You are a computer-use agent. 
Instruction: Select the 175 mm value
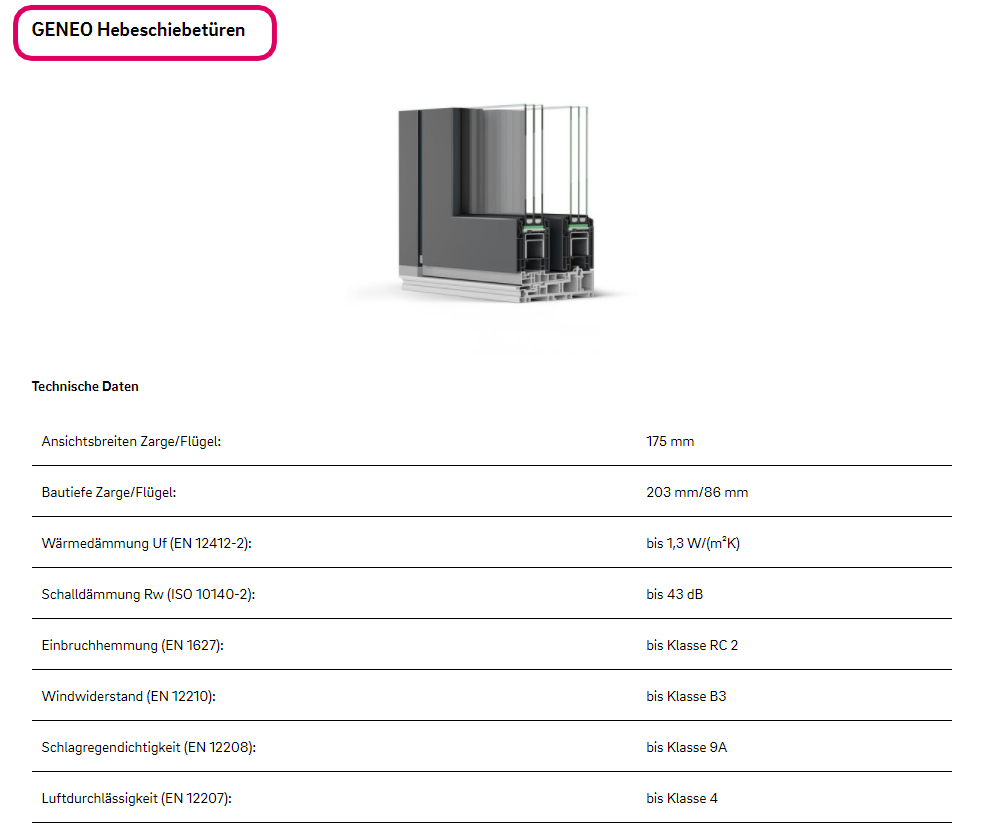[670, 441]
